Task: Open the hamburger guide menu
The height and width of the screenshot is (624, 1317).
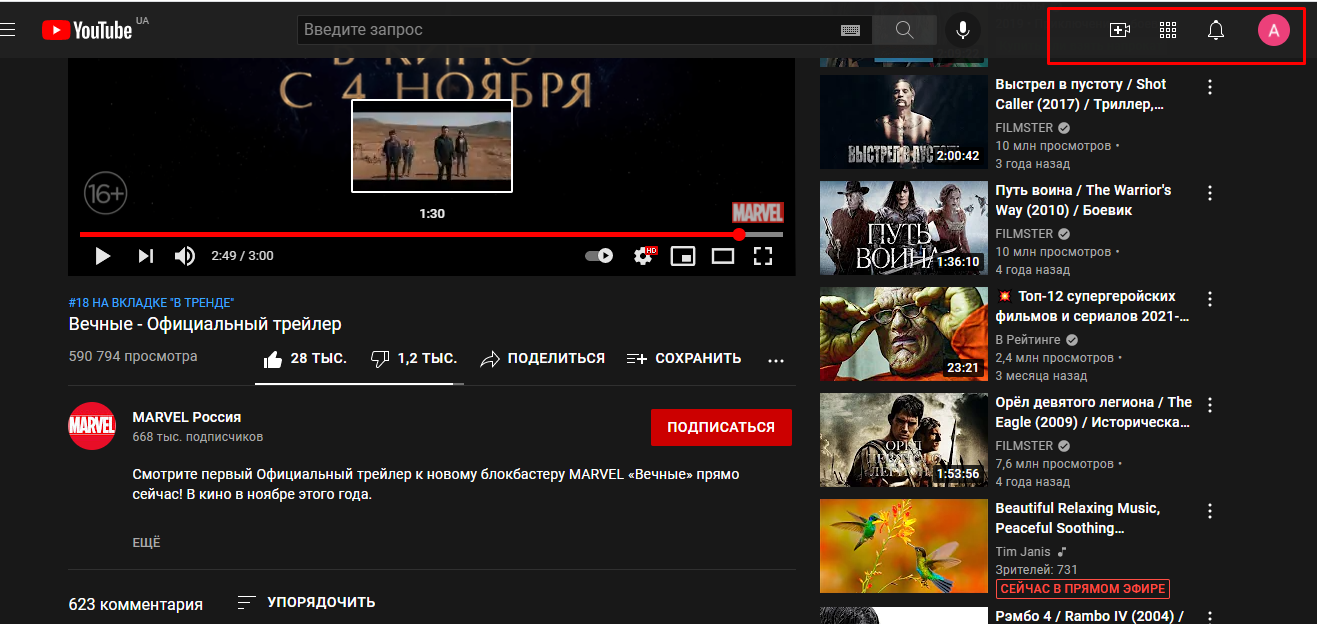Action: tap(7, 30)
